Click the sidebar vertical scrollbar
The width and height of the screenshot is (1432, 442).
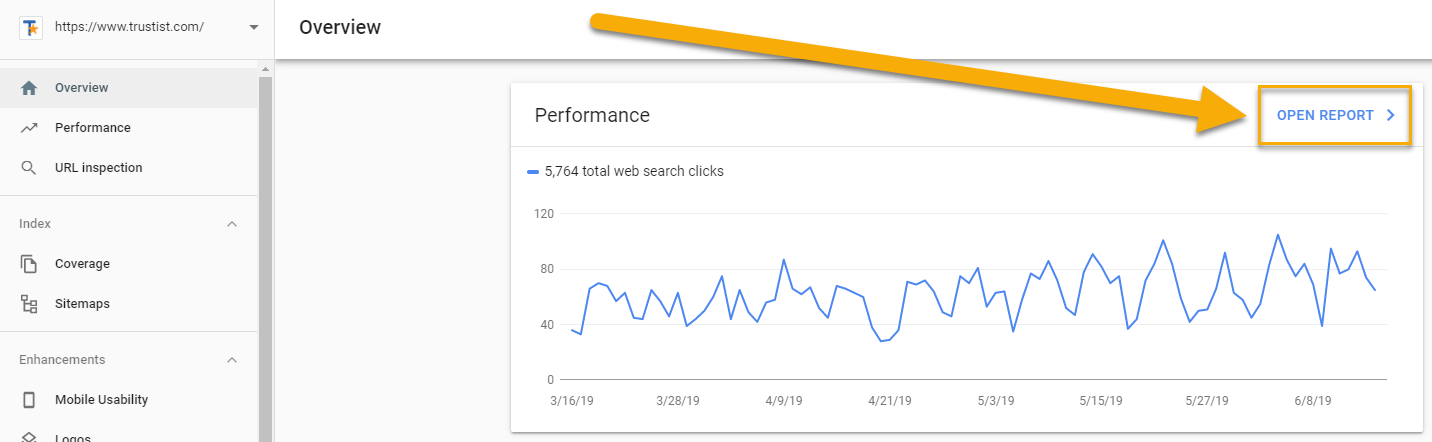click(x=265, y=250)
